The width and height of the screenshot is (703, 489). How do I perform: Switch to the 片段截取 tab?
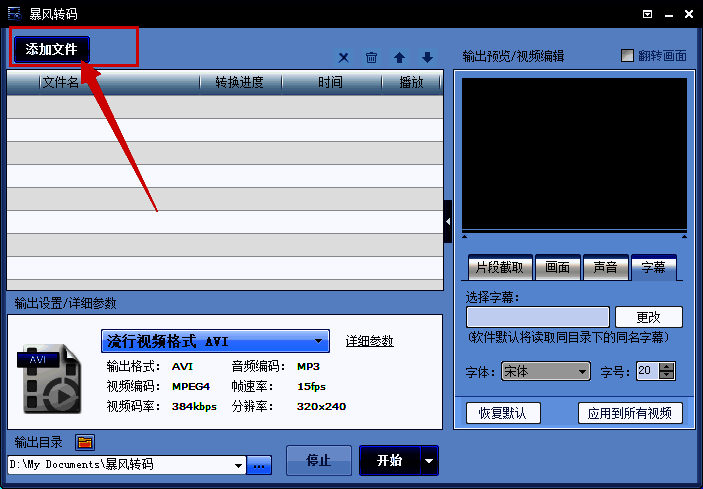click(500, 268)
